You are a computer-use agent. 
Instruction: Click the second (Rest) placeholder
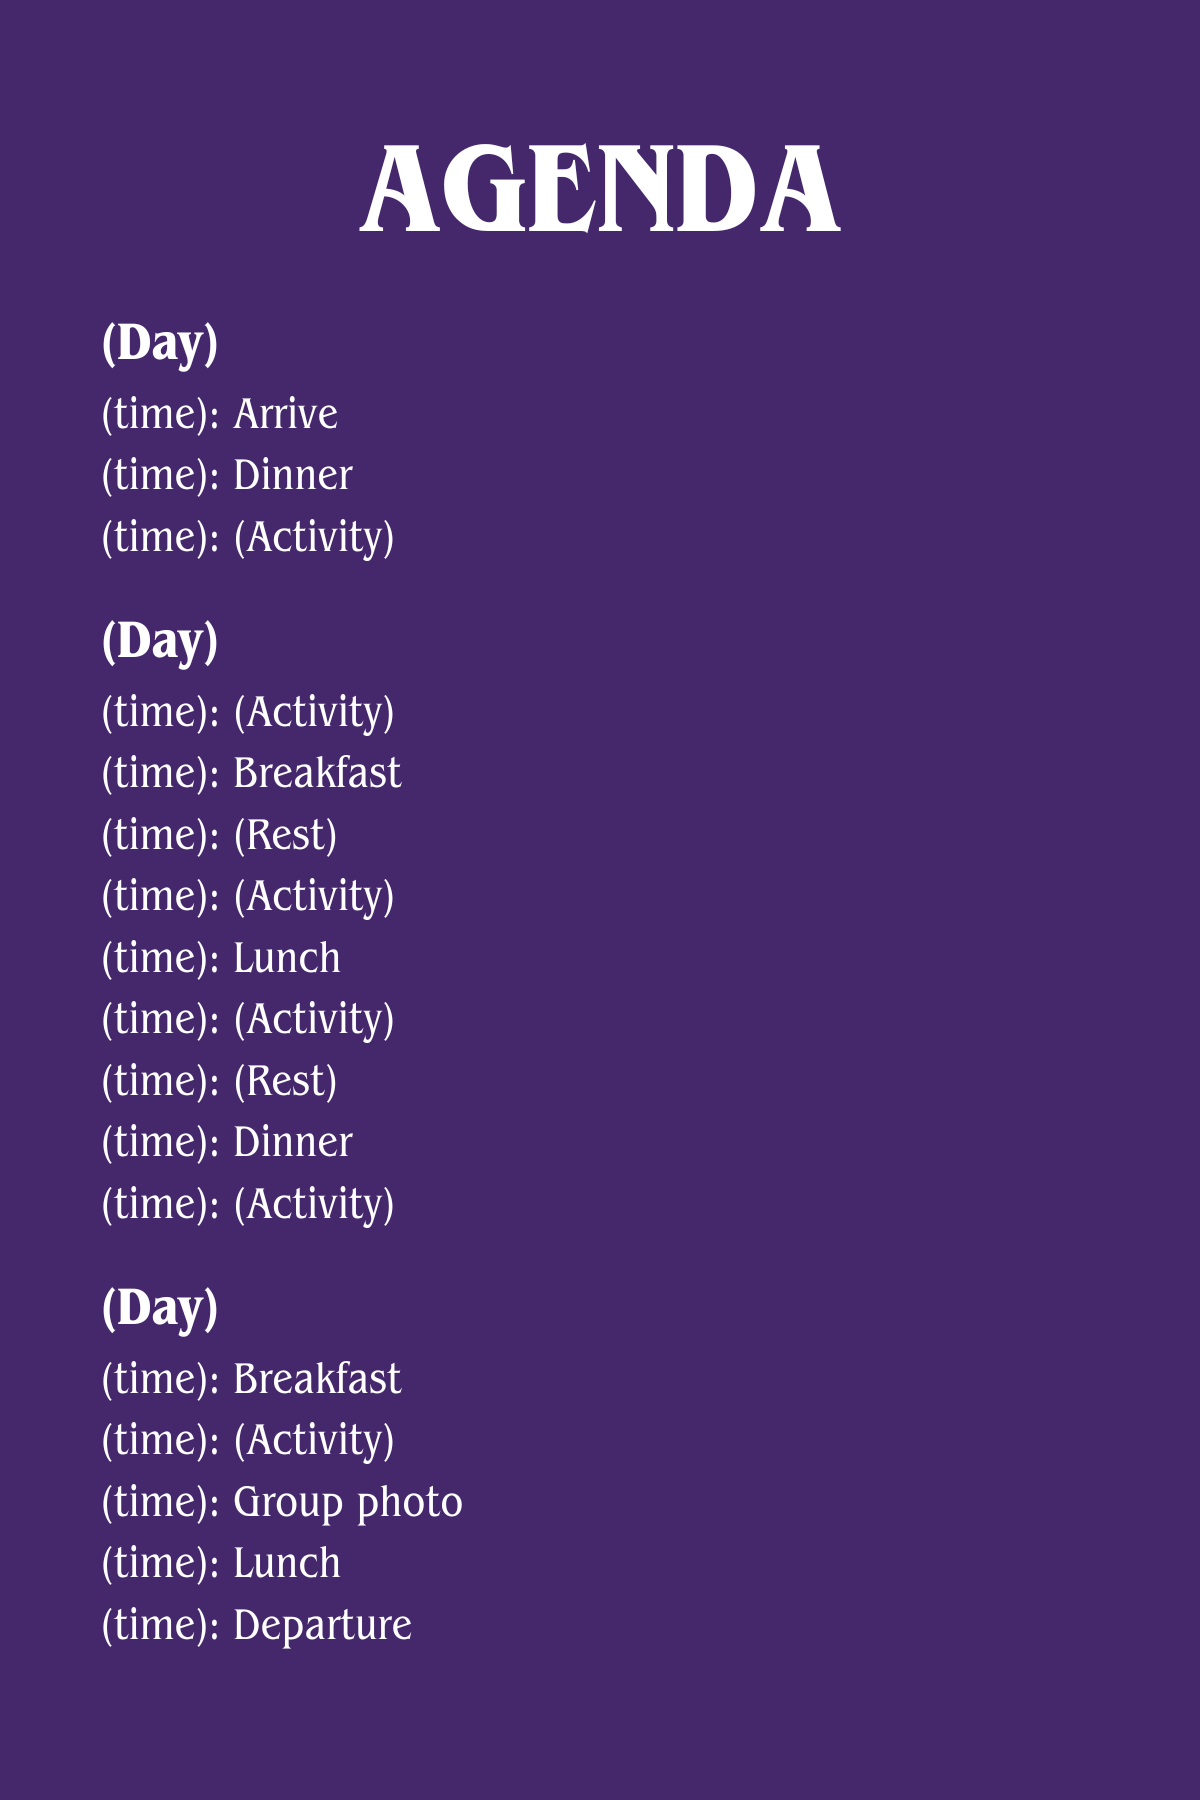[220, 1081]
